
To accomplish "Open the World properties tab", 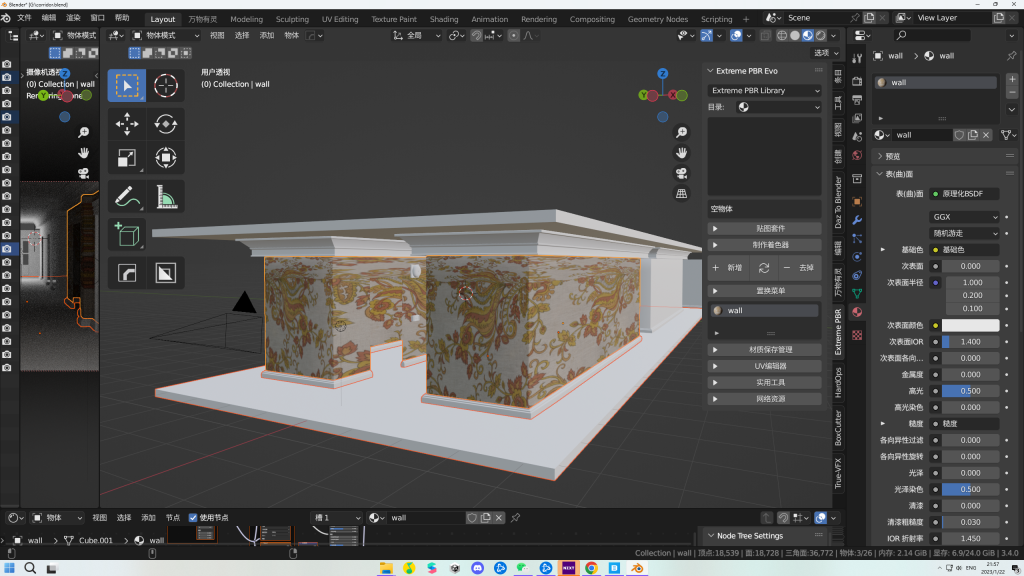I will [x=857, y=155].
